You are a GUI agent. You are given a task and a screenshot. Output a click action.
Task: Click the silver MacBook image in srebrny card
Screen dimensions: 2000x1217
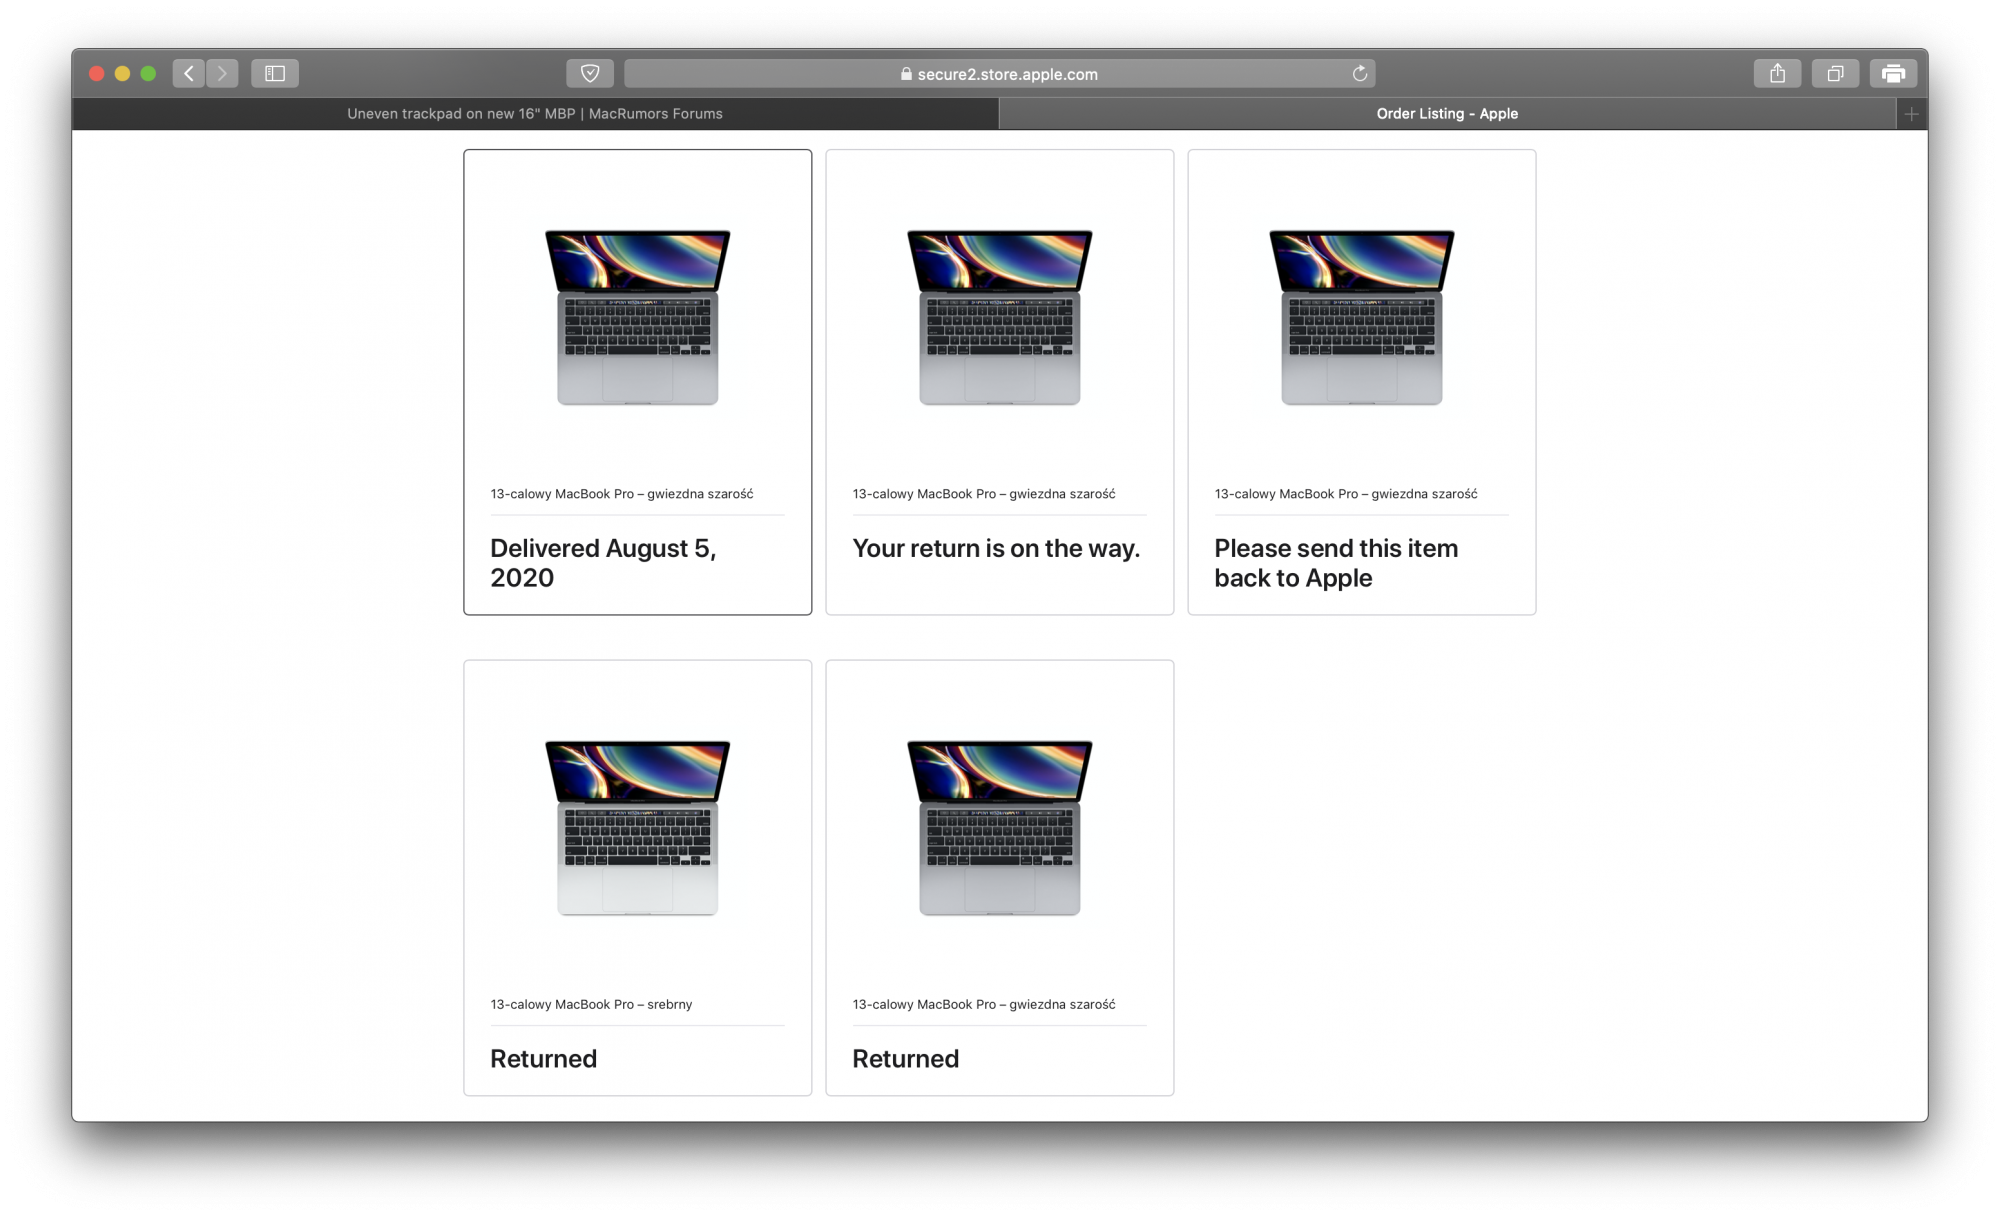[637, 827]
